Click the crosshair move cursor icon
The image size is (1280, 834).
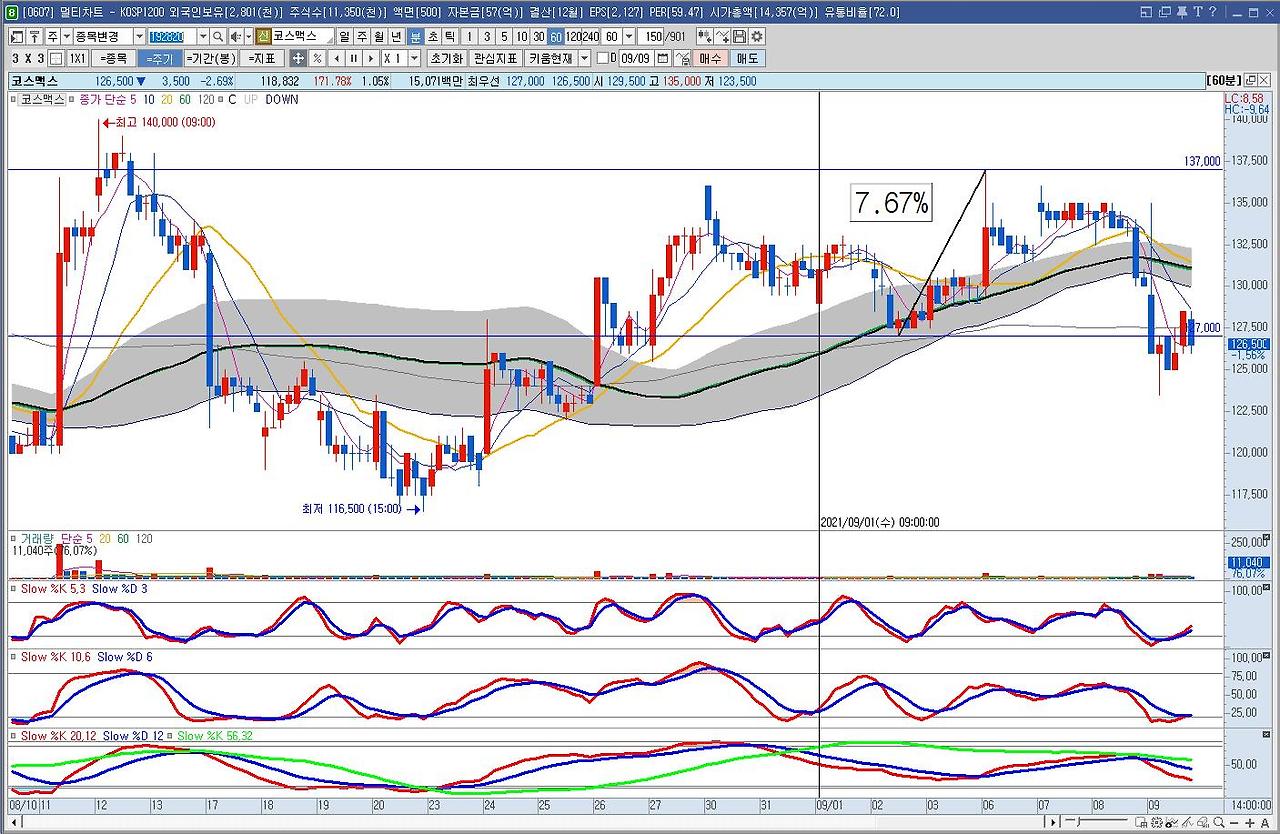pos(297,59)
